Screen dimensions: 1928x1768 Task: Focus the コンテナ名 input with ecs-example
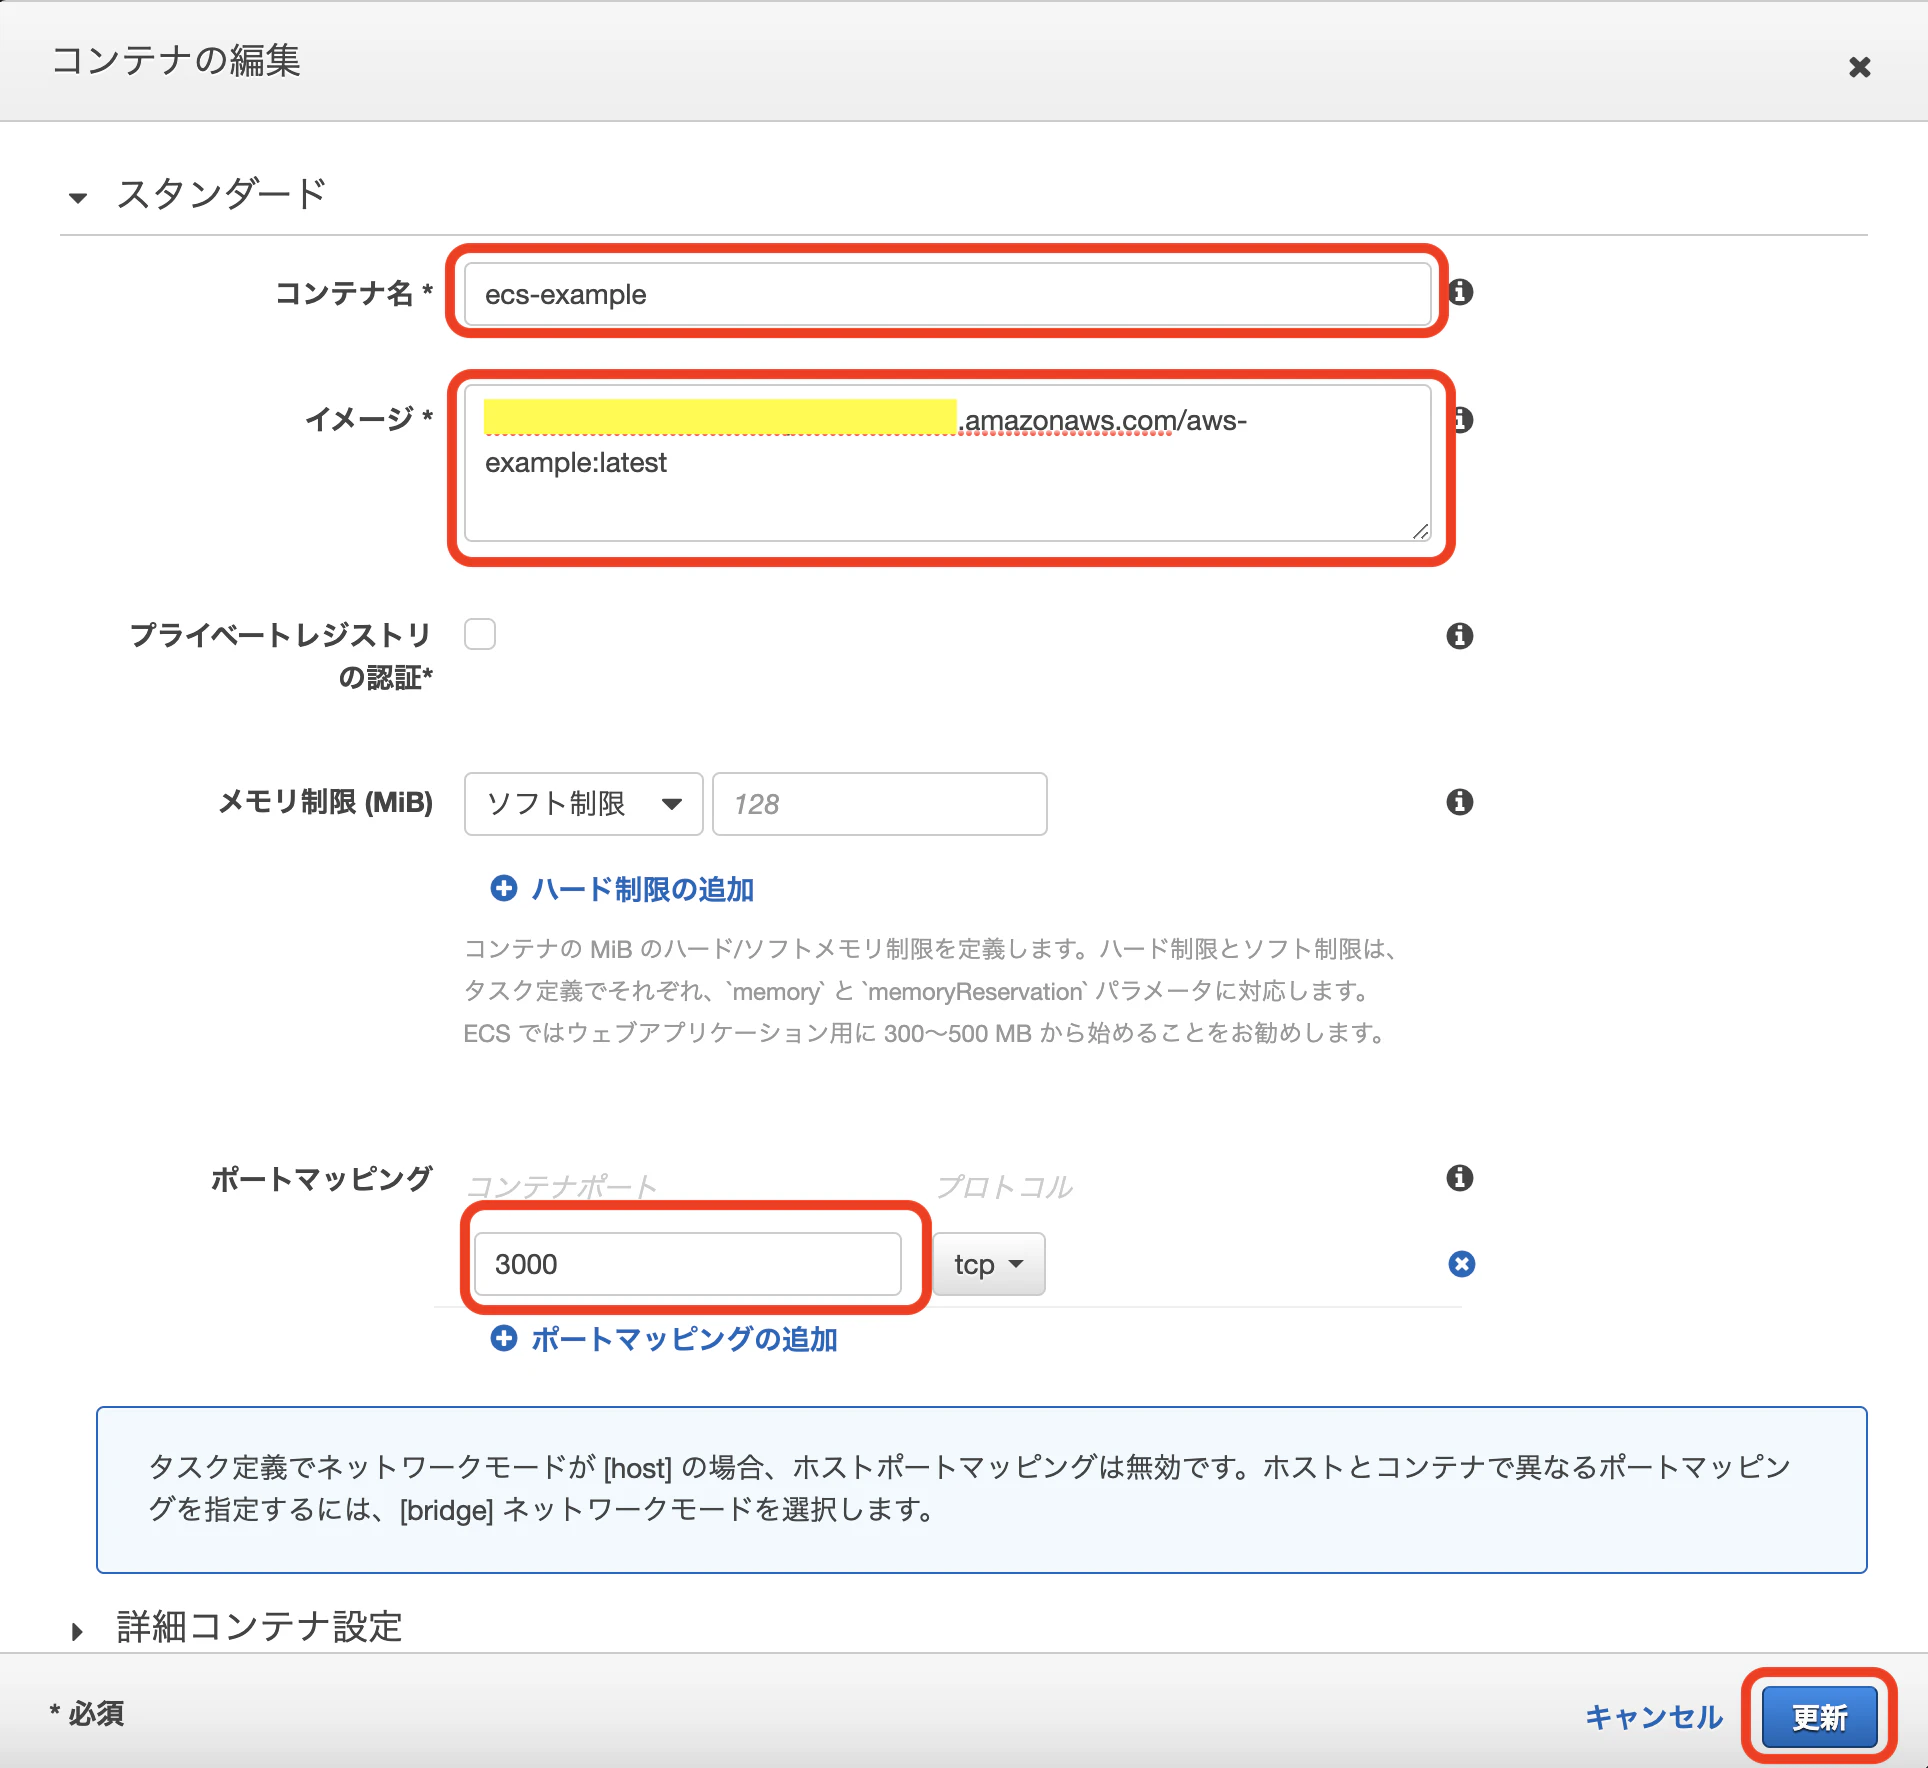948,294
